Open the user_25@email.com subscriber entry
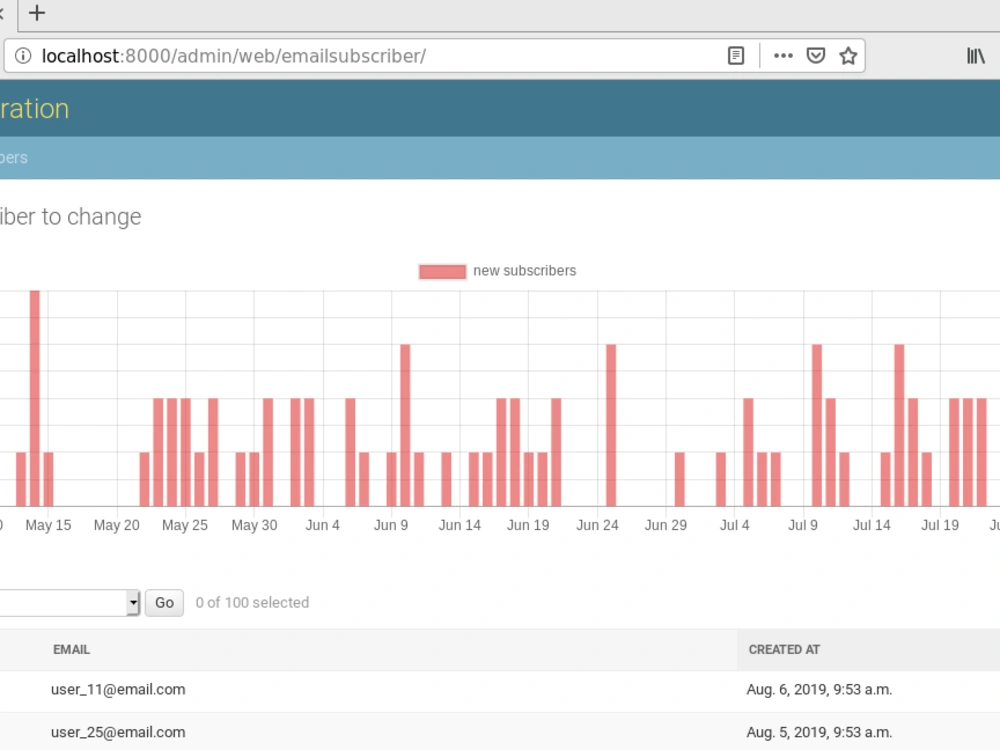The image size is (1000, 750). (x=118, y=732)
